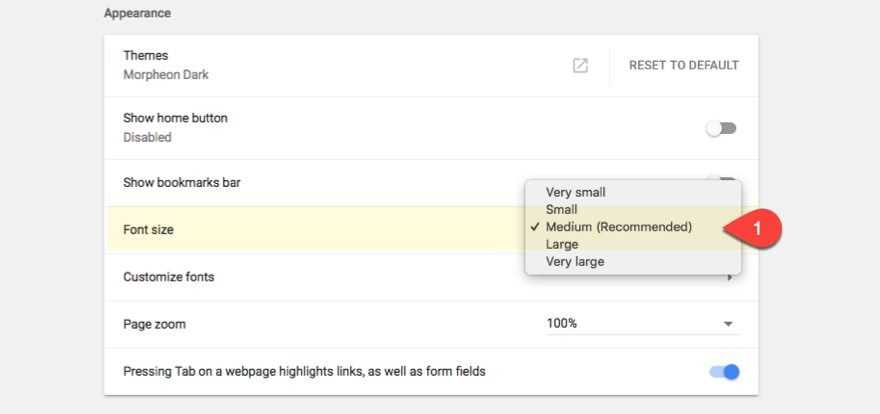Click the Morpheon Dark theme name

166,74
